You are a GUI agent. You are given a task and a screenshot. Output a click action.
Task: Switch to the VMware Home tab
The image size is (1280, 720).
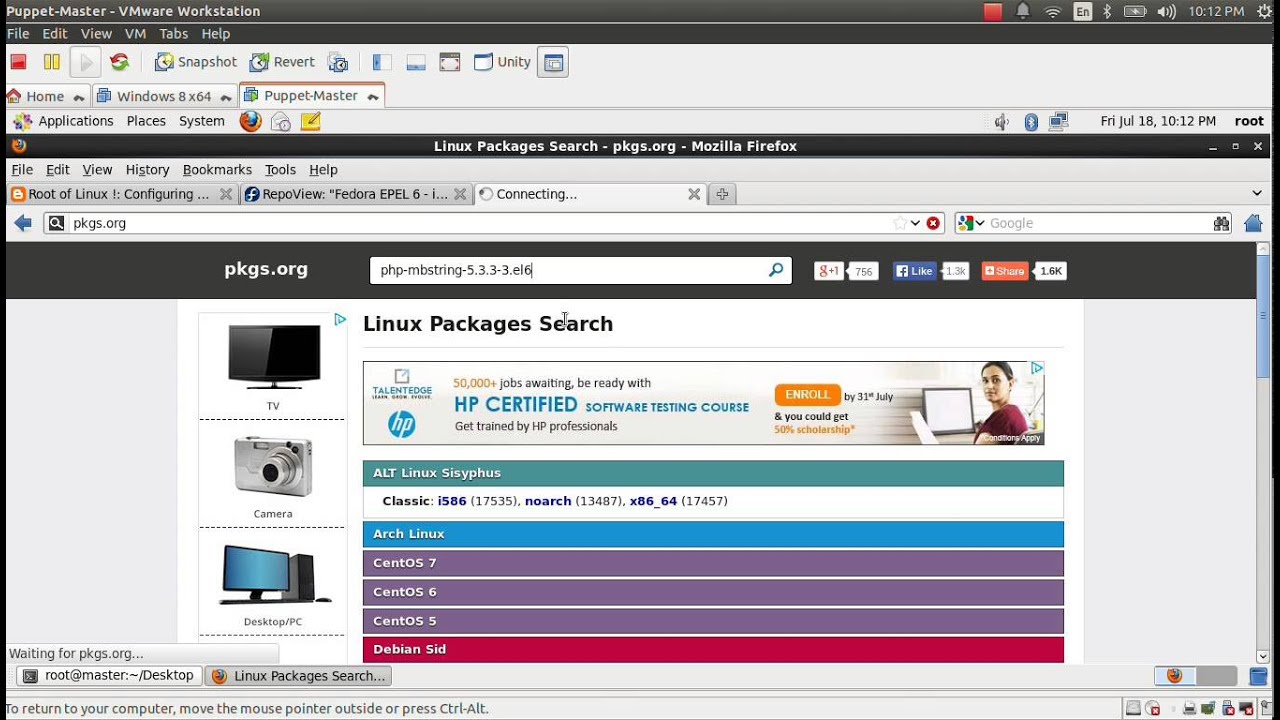(x=44, y=96)
